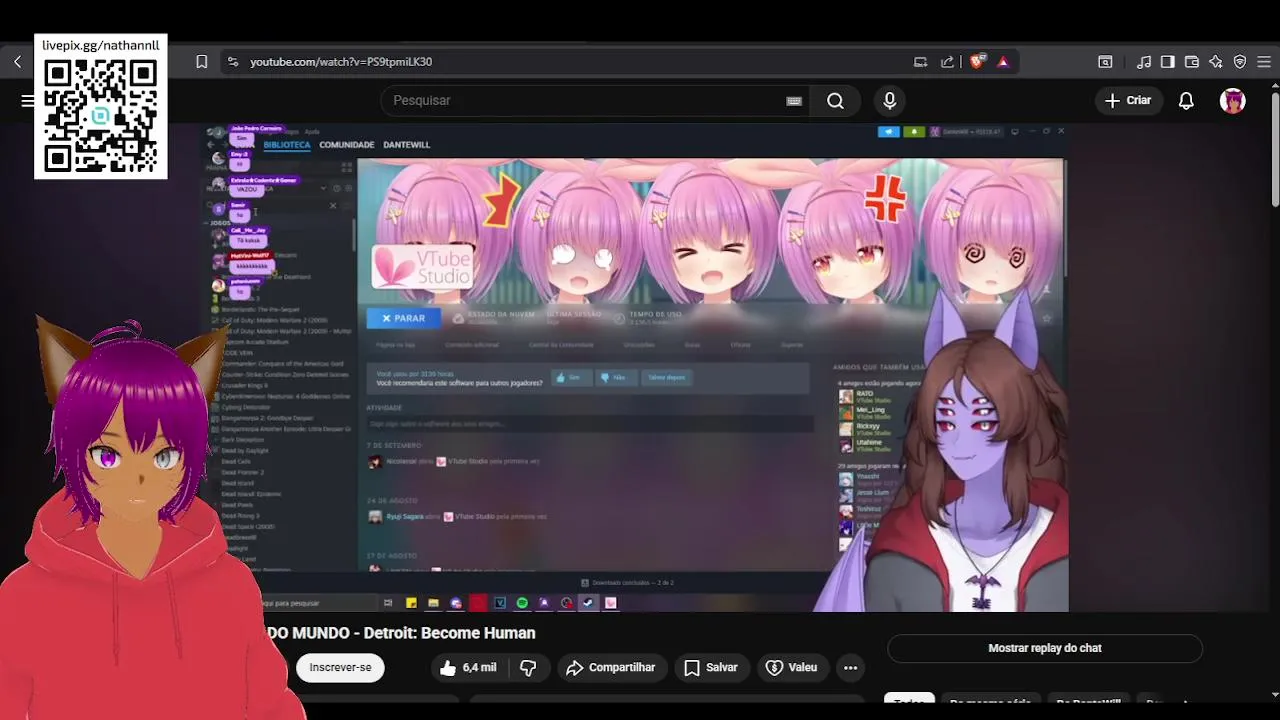Open Brave Rewards triangle icon
The height and width of the screenshot is (720, 1280).
(x=1002, y=62)
